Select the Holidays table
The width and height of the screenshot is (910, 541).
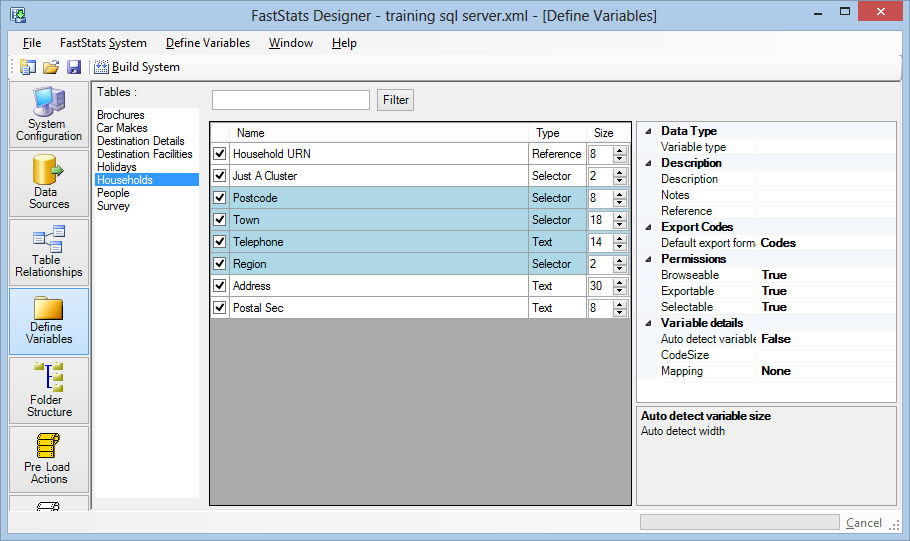click(117, 167)
